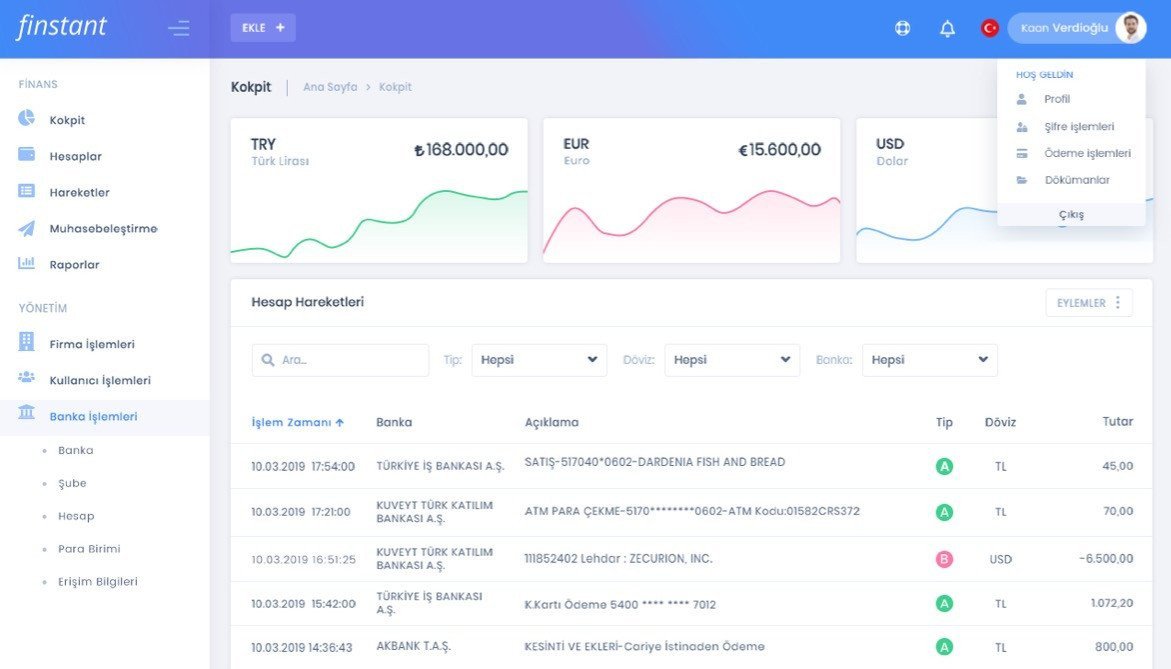Click the Firma İşlemleri building icon

[x=27, y=343]
